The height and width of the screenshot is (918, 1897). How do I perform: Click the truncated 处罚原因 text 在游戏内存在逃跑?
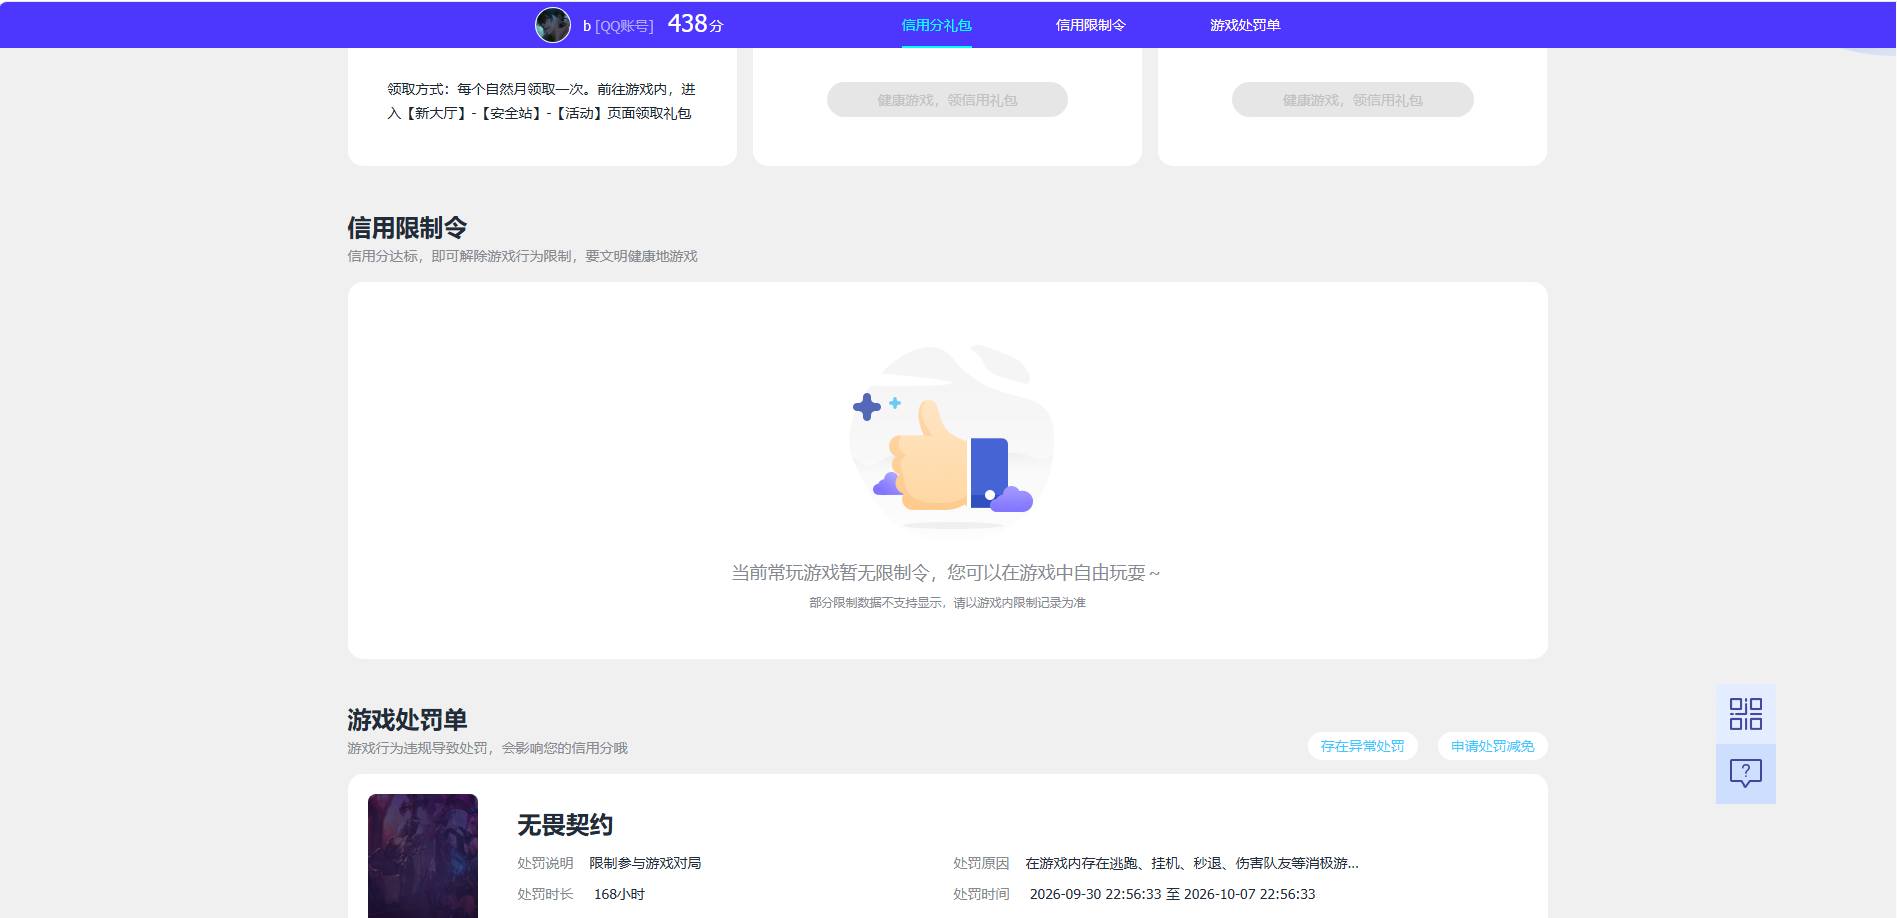(1191, 863)
